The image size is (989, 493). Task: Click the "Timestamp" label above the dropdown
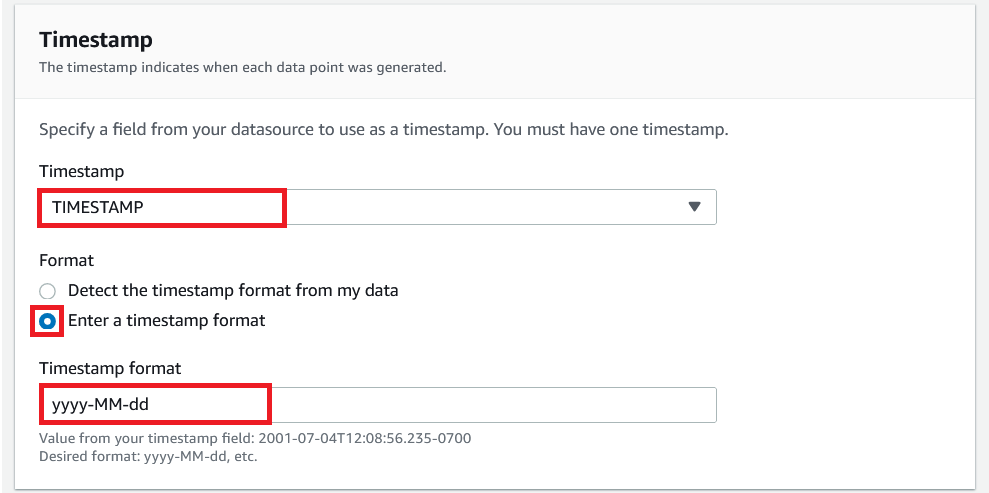point(81,172)
